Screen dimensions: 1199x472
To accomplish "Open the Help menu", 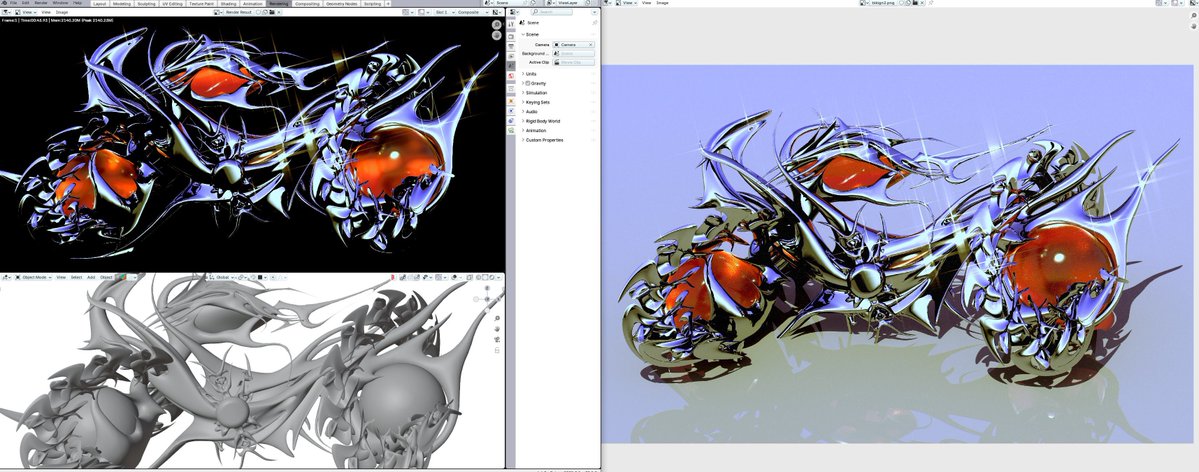I will [77, 3].
